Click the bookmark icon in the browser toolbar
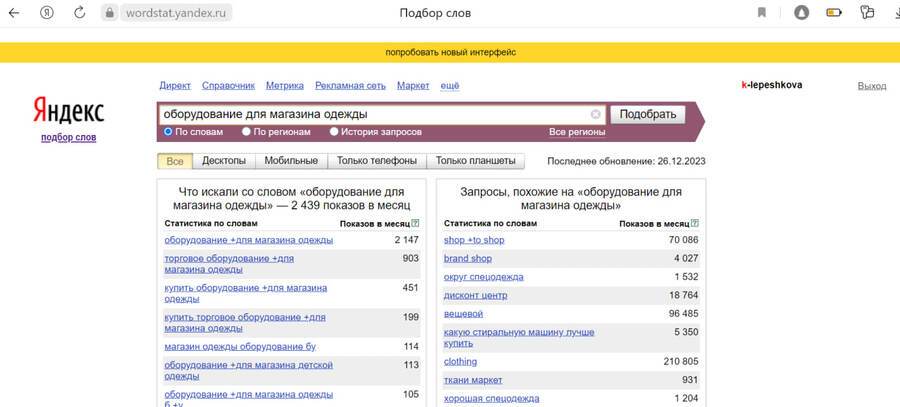The width and height of the screenshot is (900, 407). pyautogui.click(x=762, y=13)
